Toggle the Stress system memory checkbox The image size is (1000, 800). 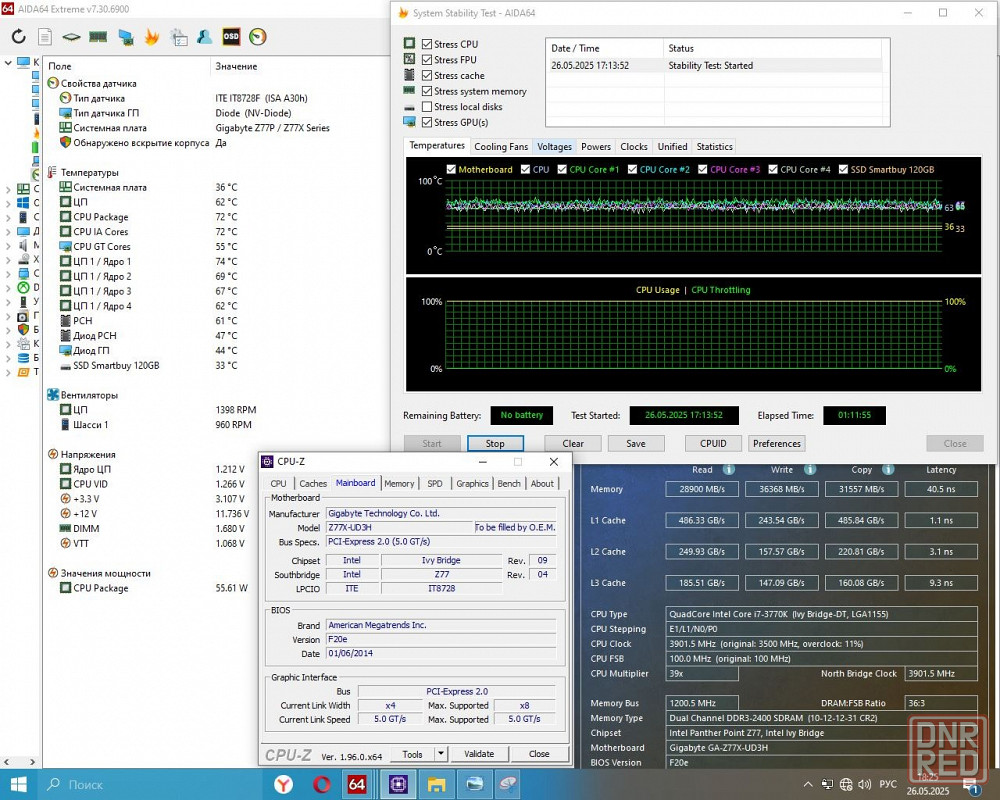click(x=427, y=91)
